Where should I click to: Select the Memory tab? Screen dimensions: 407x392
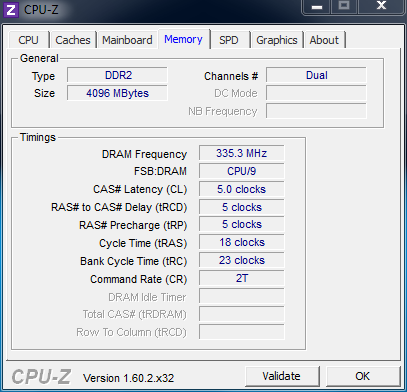183,39
